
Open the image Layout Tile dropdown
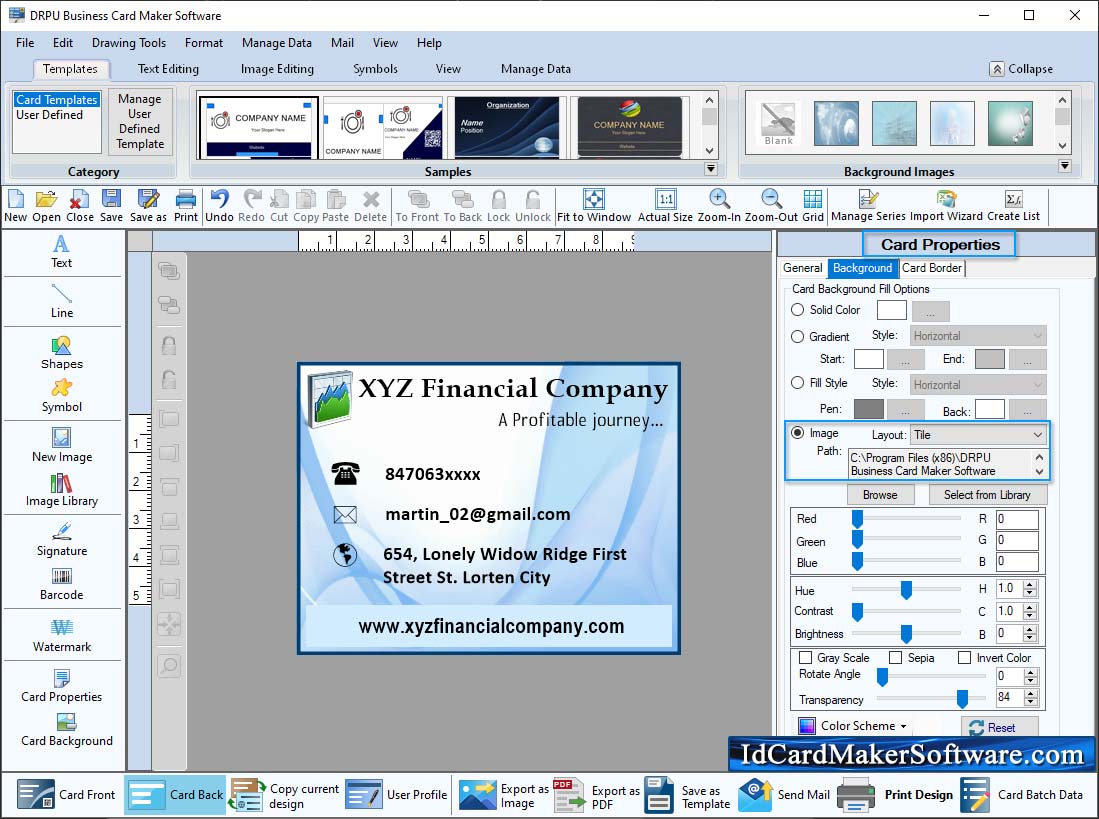pos(978,435)
